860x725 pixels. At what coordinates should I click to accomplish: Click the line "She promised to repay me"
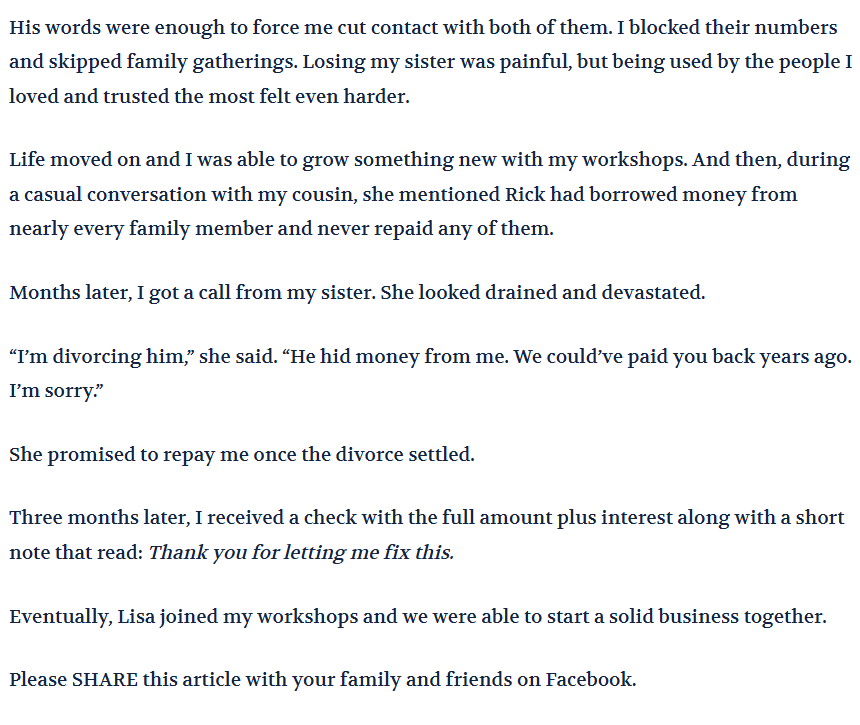242,454
